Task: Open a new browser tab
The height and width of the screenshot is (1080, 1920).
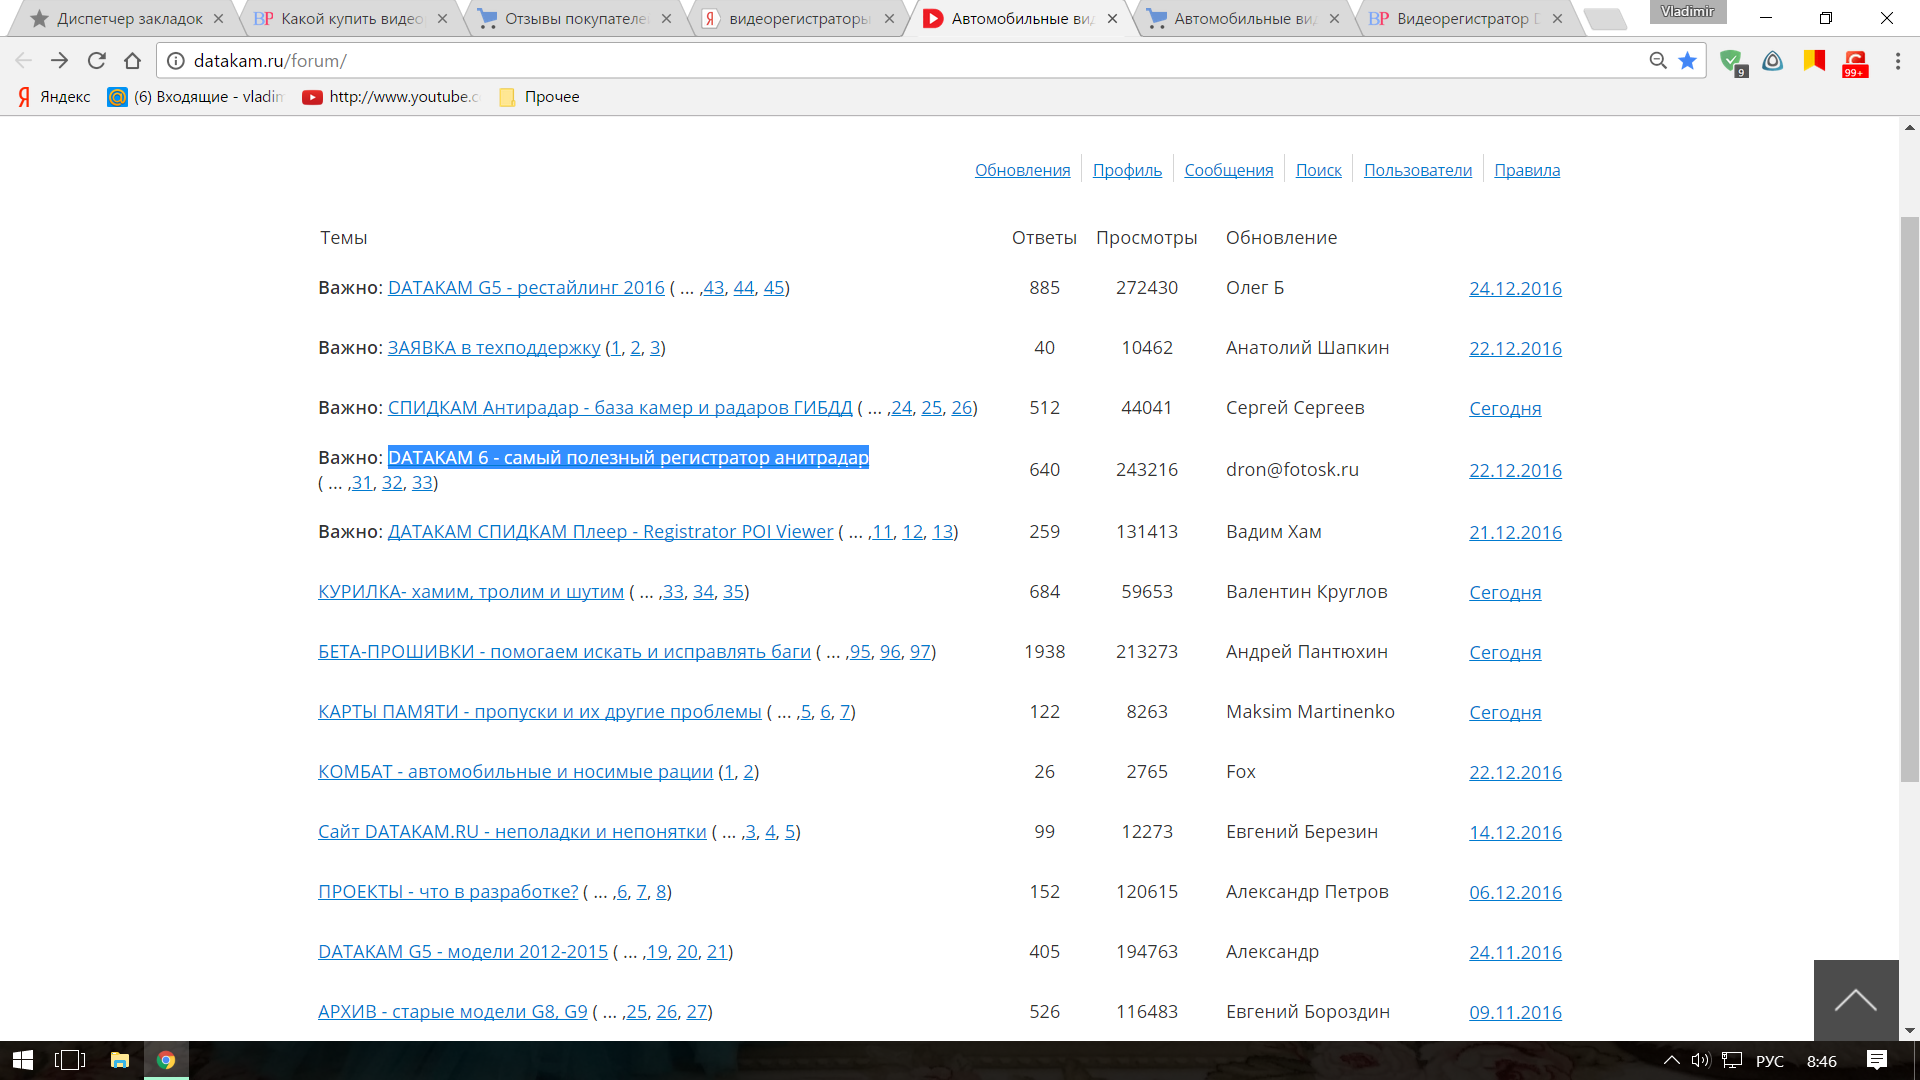Action: tap(1605, 19)
